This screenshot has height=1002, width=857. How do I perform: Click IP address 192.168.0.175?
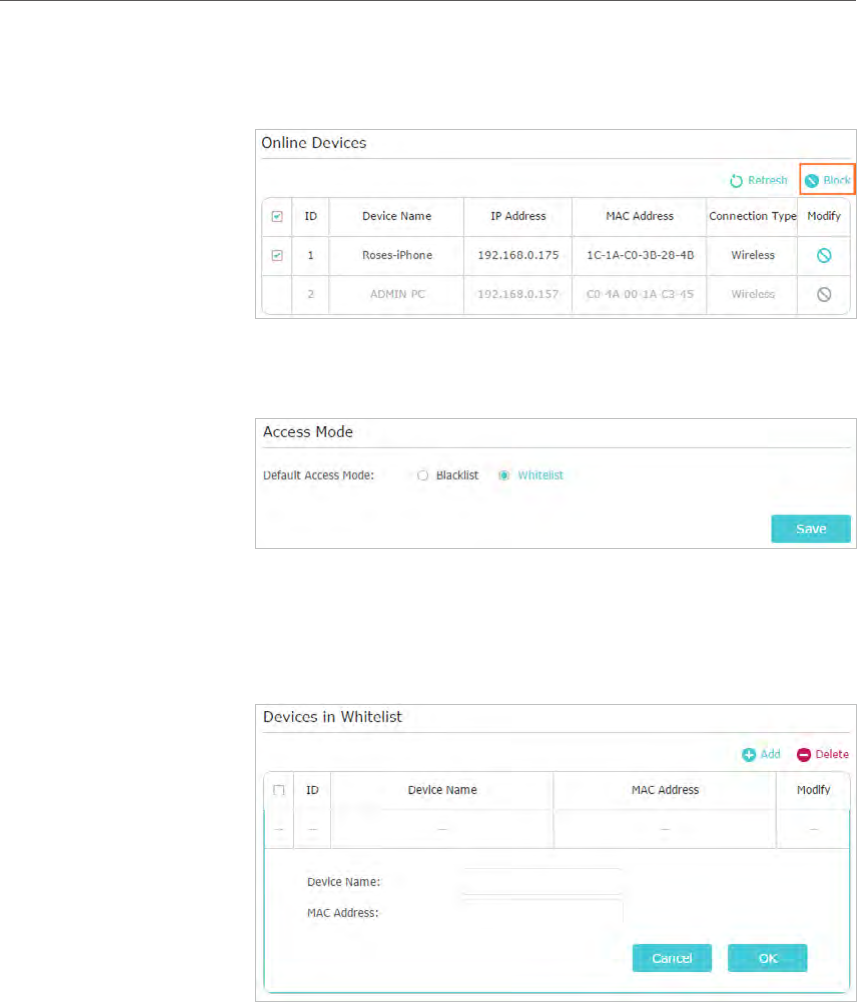click(518, 255)
